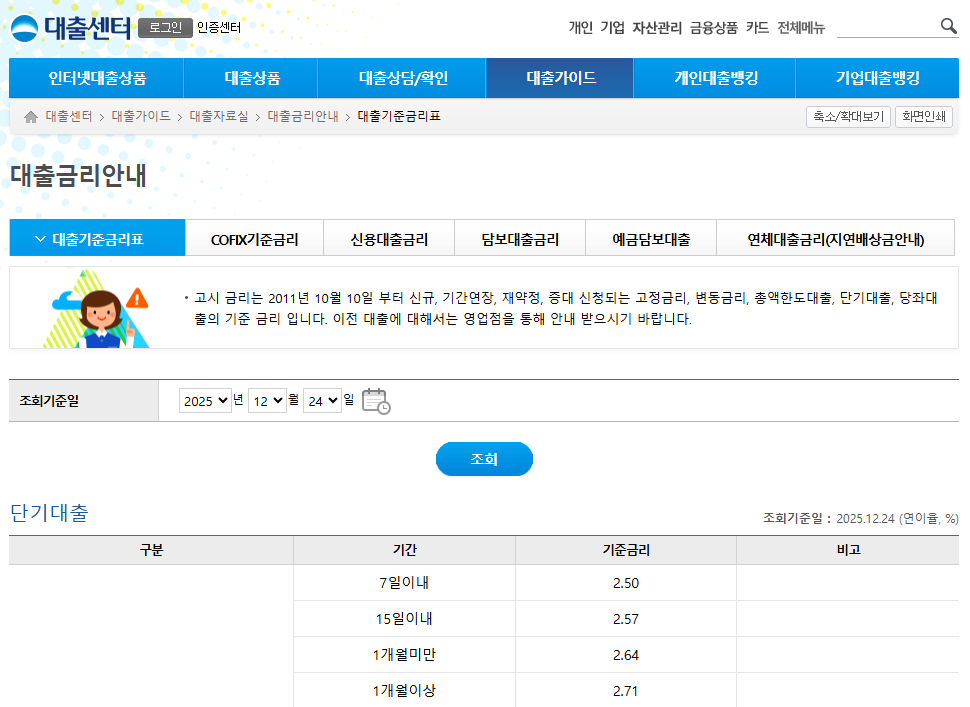The width and height of the screenshot is (970, 707).
Task: Open the 대출가이드 menu
Action: 560,78
